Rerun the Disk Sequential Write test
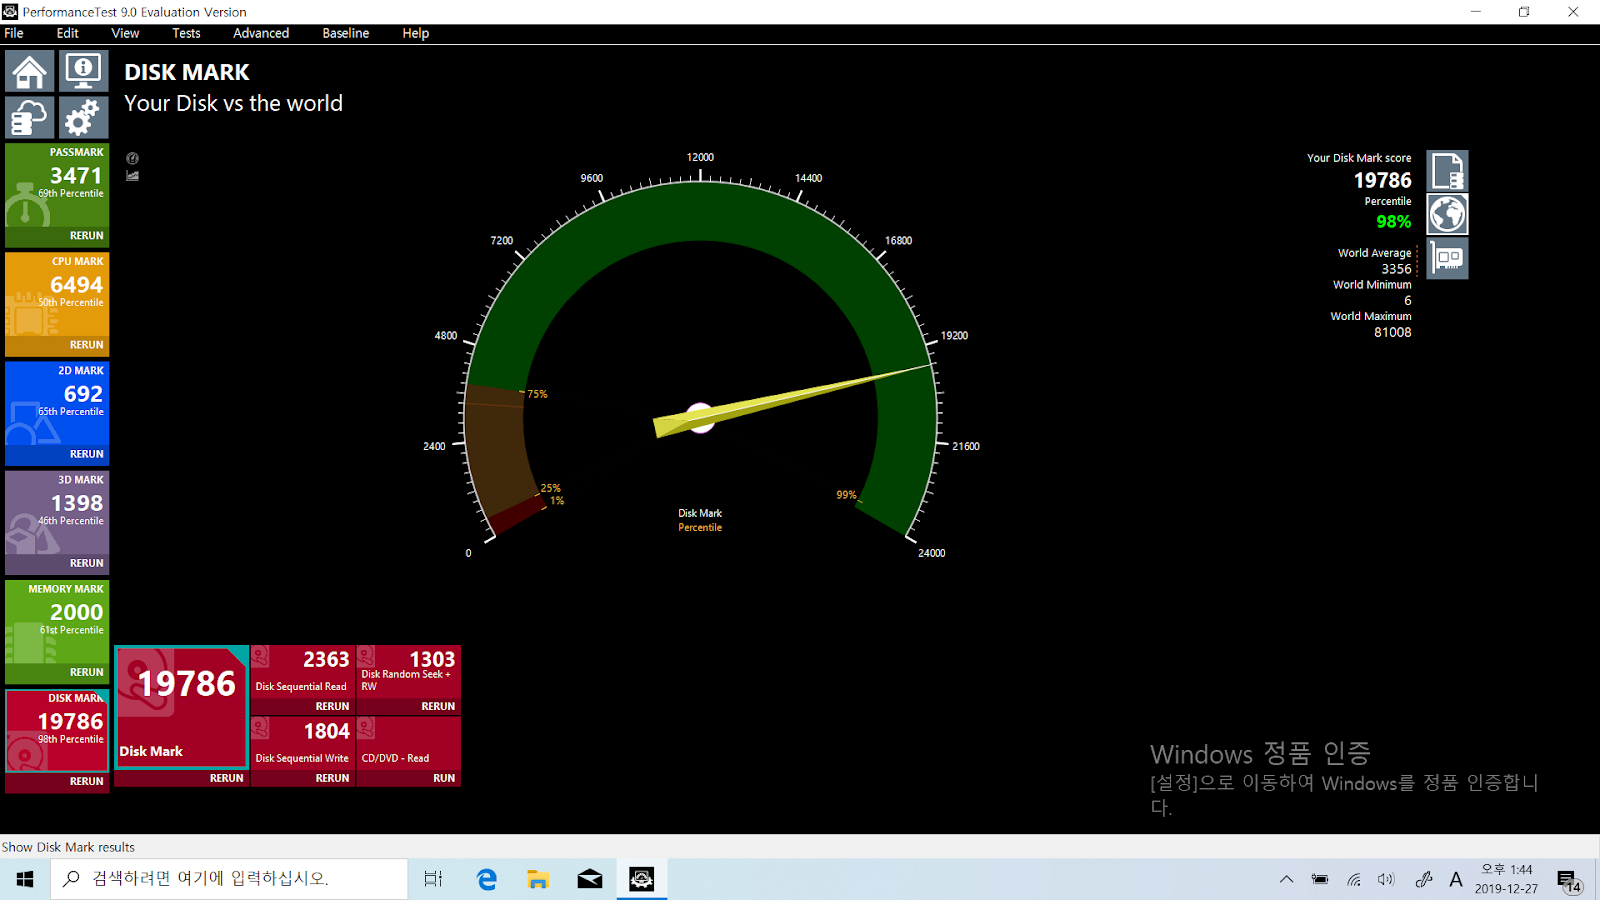 click(x=332, y=778)
